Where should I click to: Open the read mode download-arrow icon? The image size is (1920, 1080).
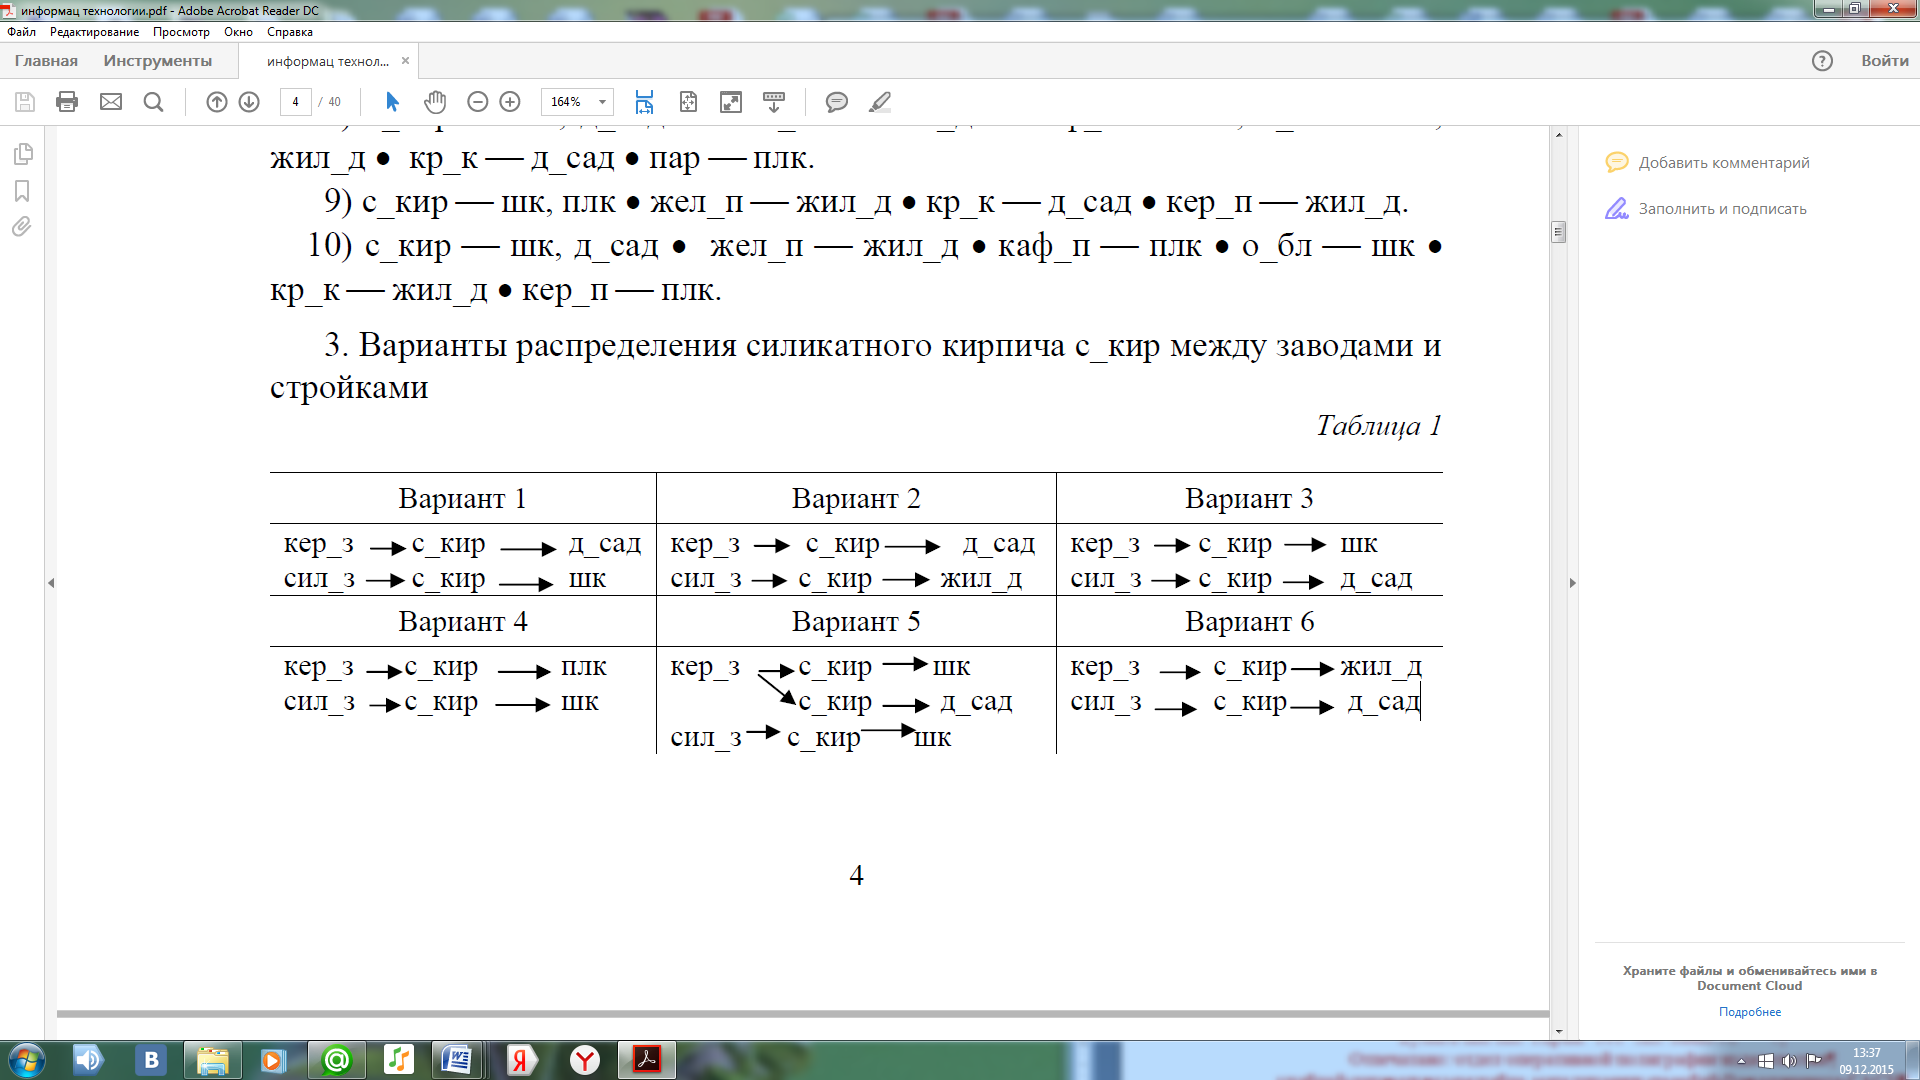[x=774, y=102]
